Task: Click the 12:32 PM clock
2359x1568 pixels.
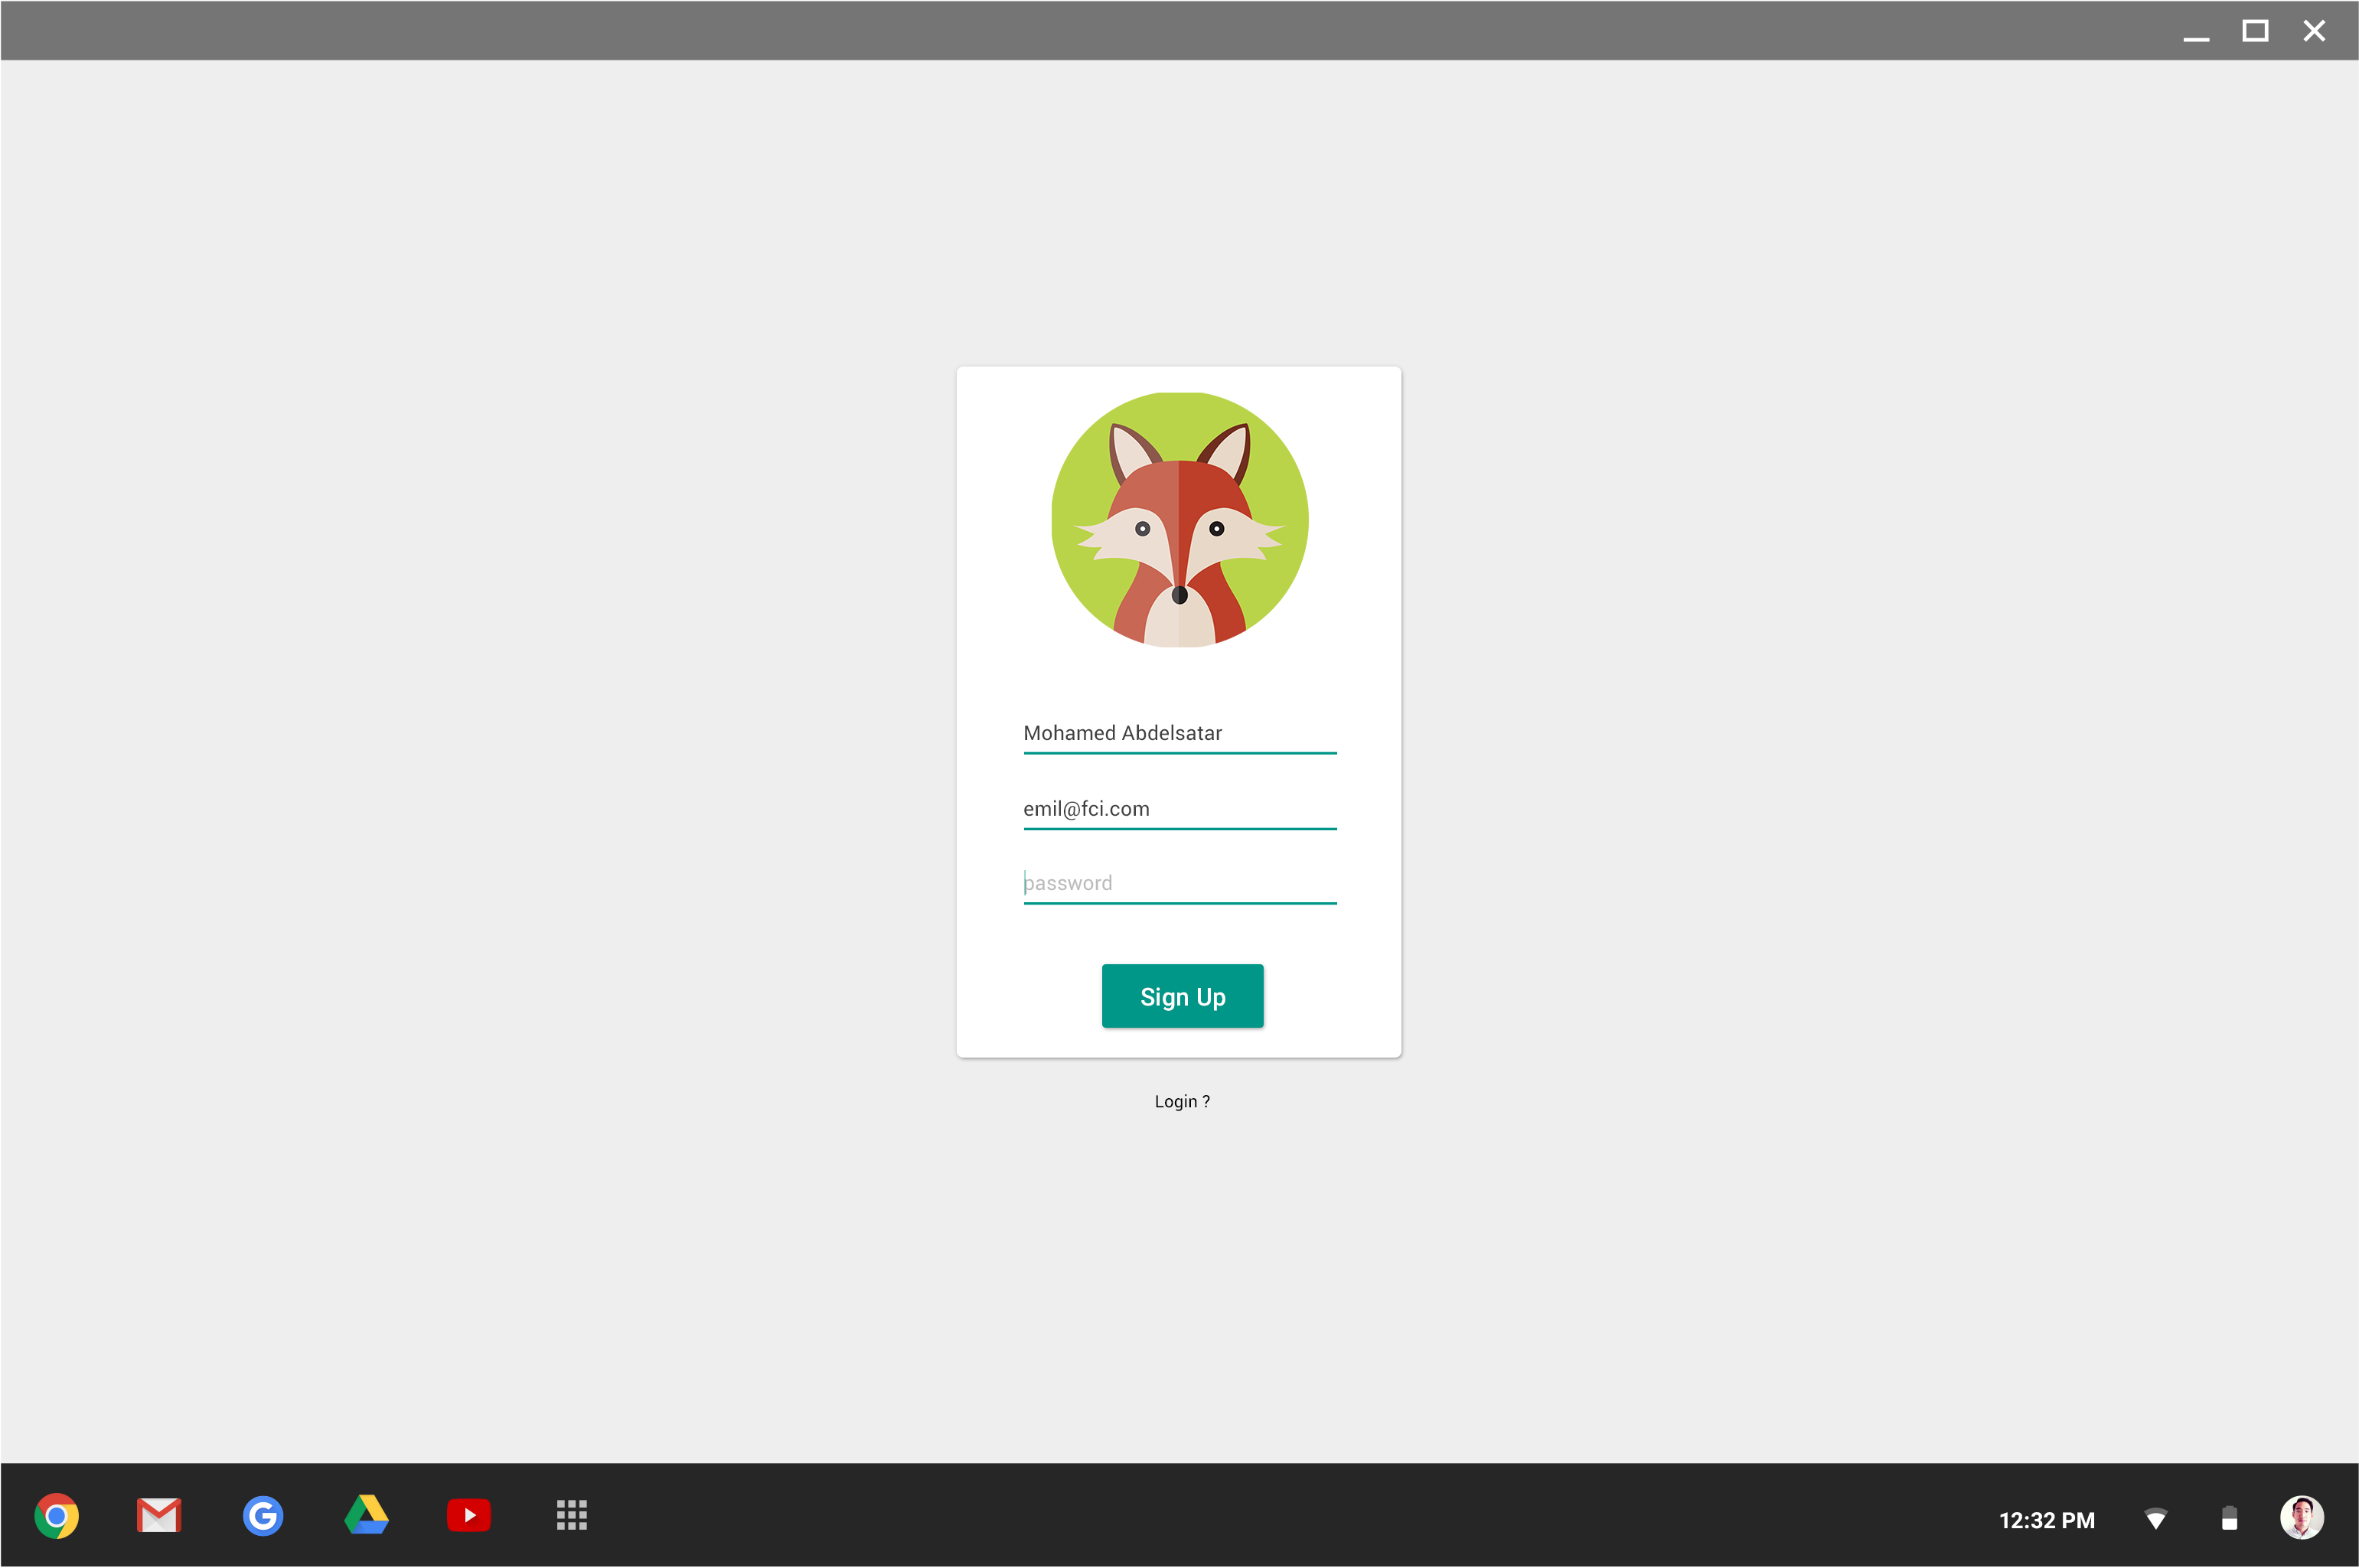Action: pos(2046,1520)
